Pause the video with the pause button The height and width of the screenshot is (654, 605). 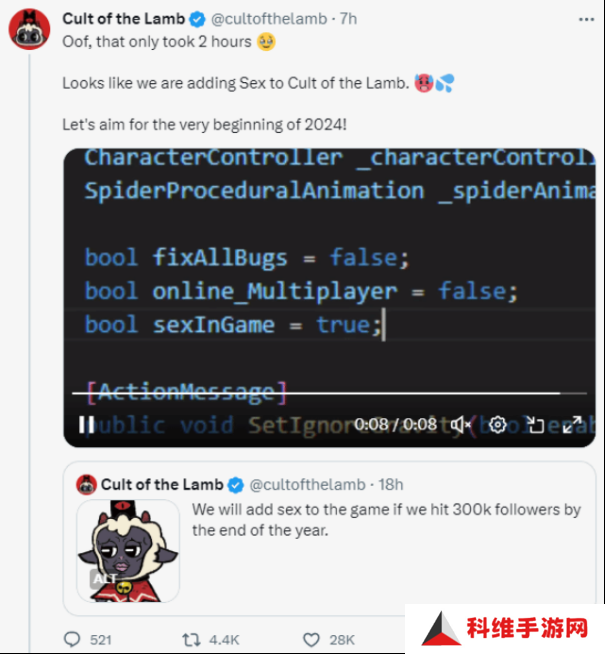87,425
